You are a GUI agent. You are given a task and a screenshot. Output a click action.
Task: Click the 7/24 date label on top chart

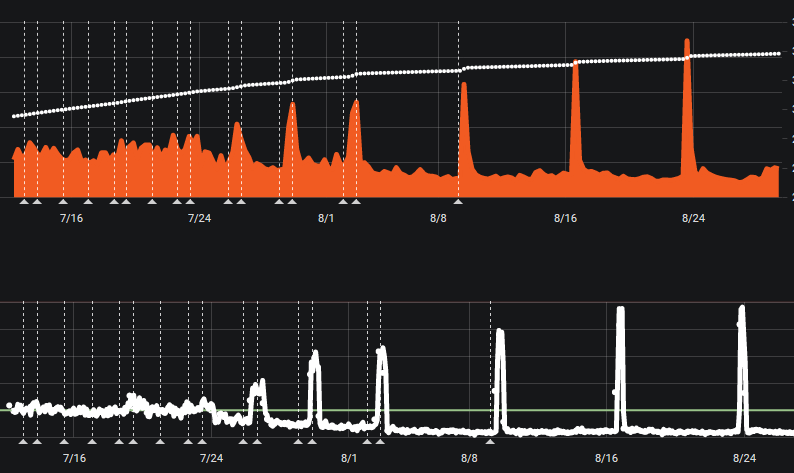tap(198, 218)
